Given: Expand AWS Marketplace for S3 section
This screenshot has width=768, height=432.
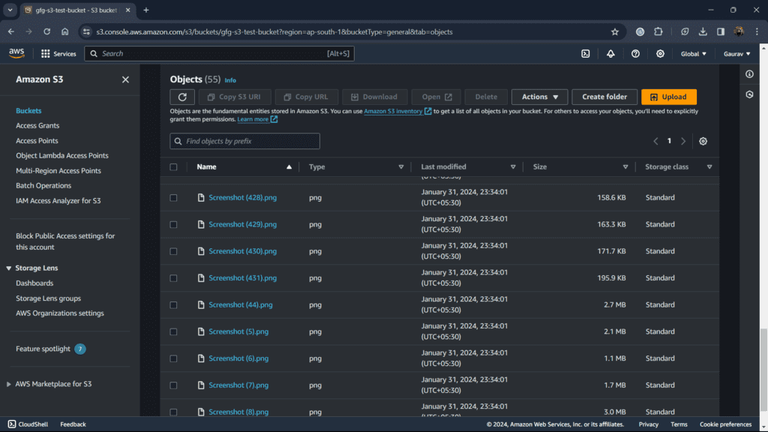Looking at the screenshot, I should coord(9,384).
